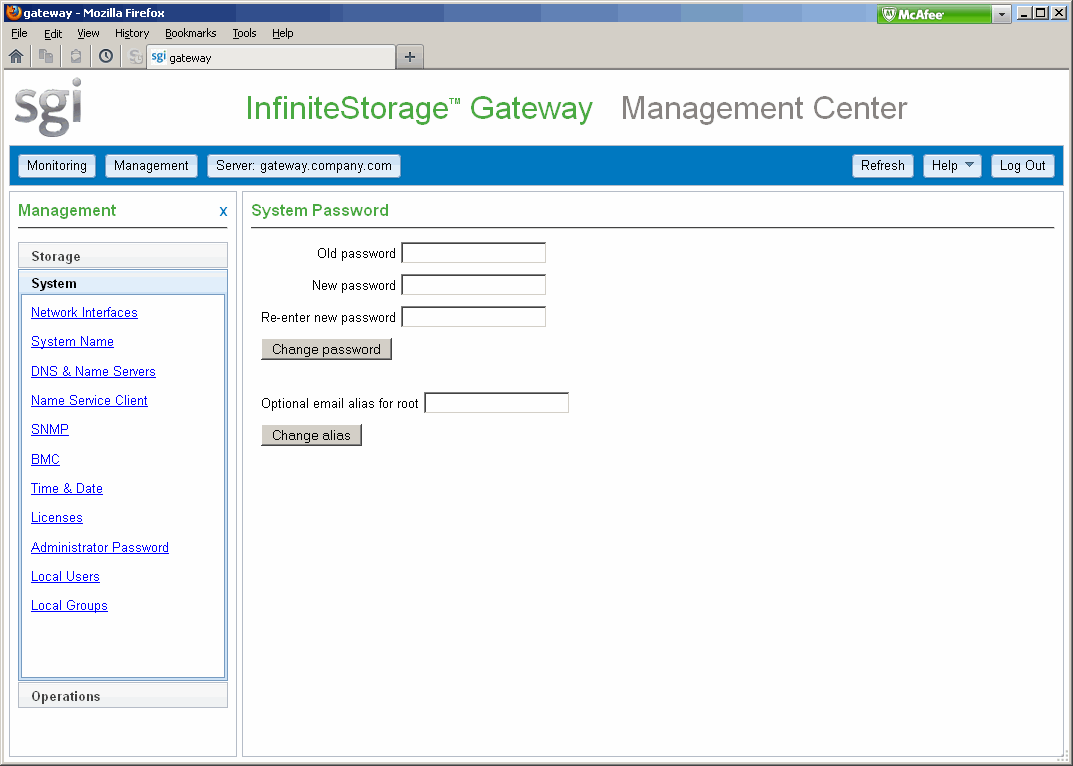Open the Administrator Password link

pos(100,548)
